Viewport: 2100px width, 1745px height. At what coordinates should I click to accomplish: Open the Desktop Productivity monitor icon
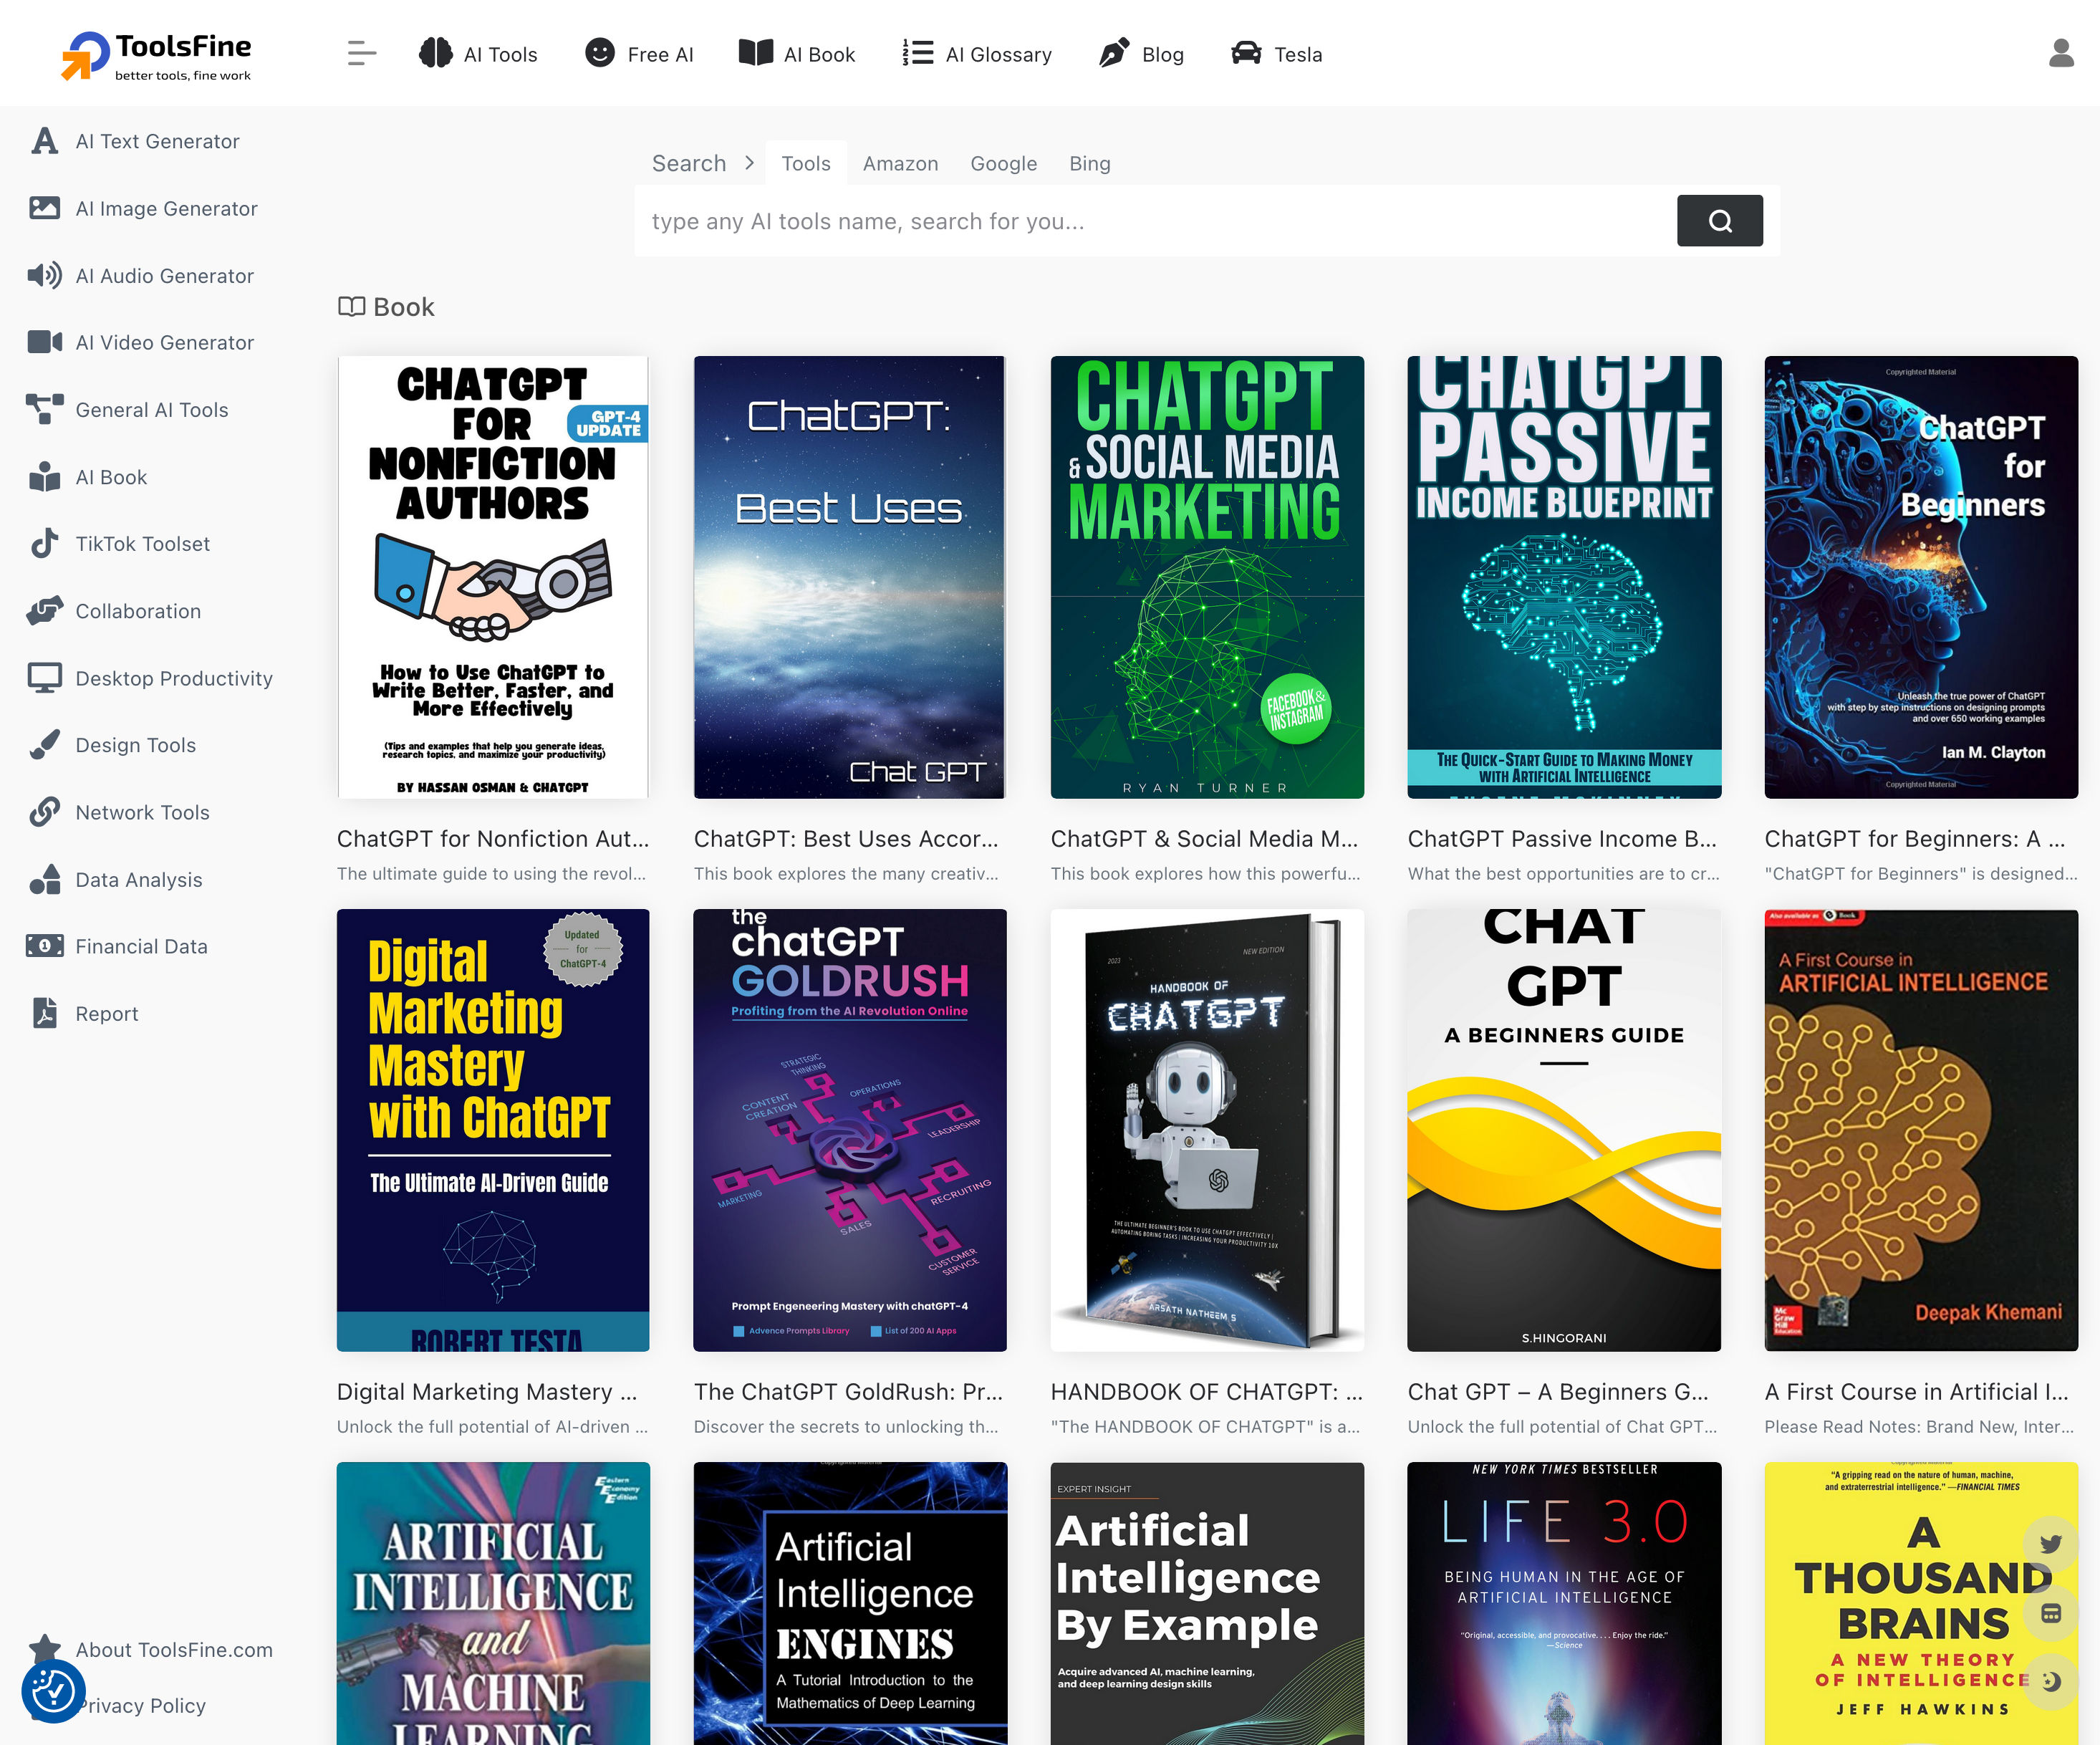[x=44, y=677]
